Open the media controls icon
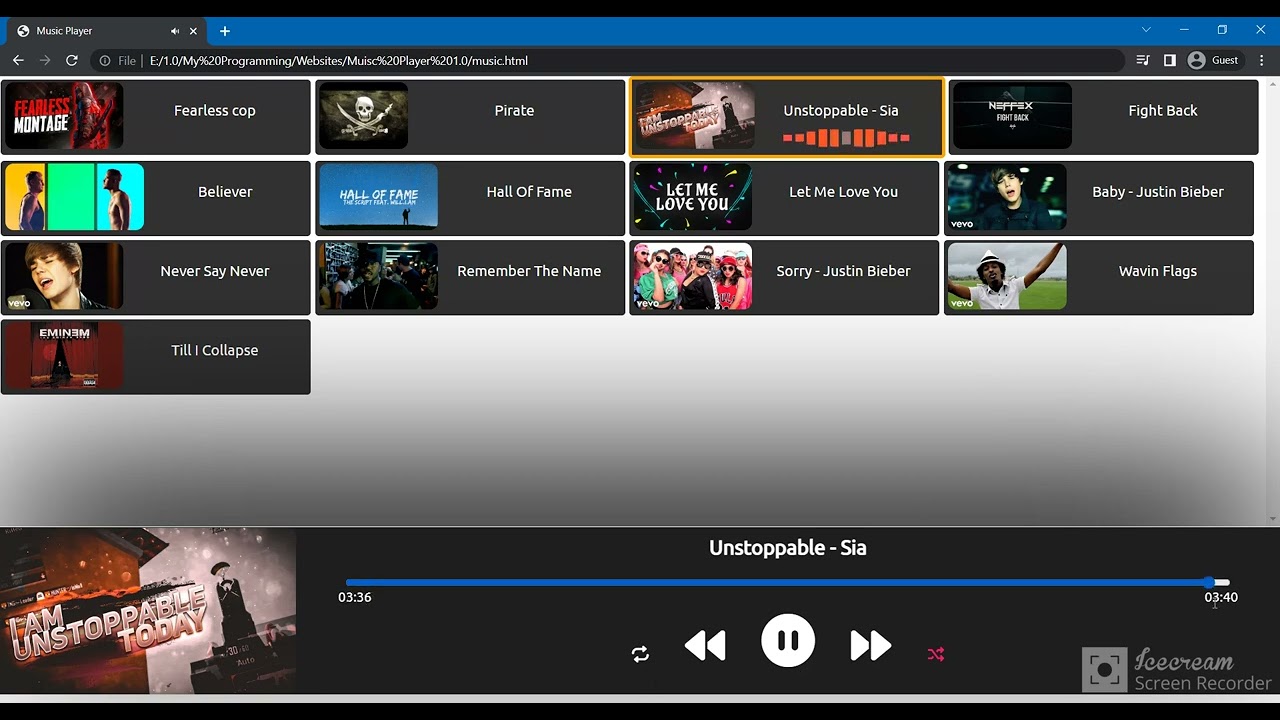Viewport: 1280px width, 720px height. tap(1143, 60)
